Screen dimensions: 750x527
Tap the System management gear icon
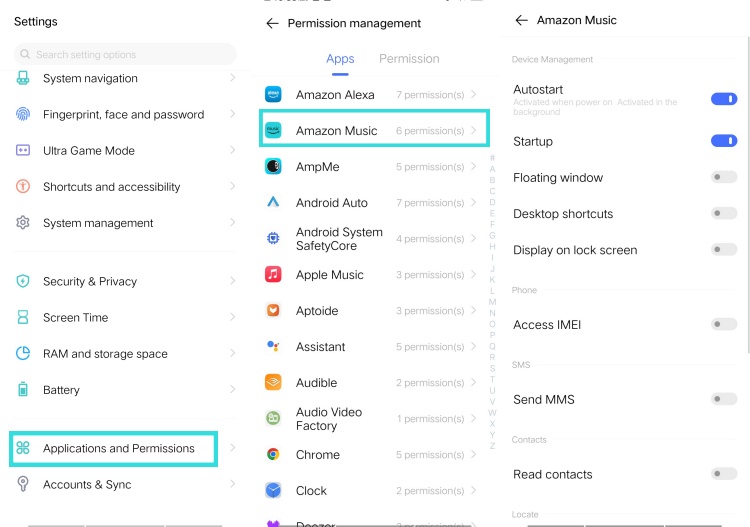pos(23,222)
